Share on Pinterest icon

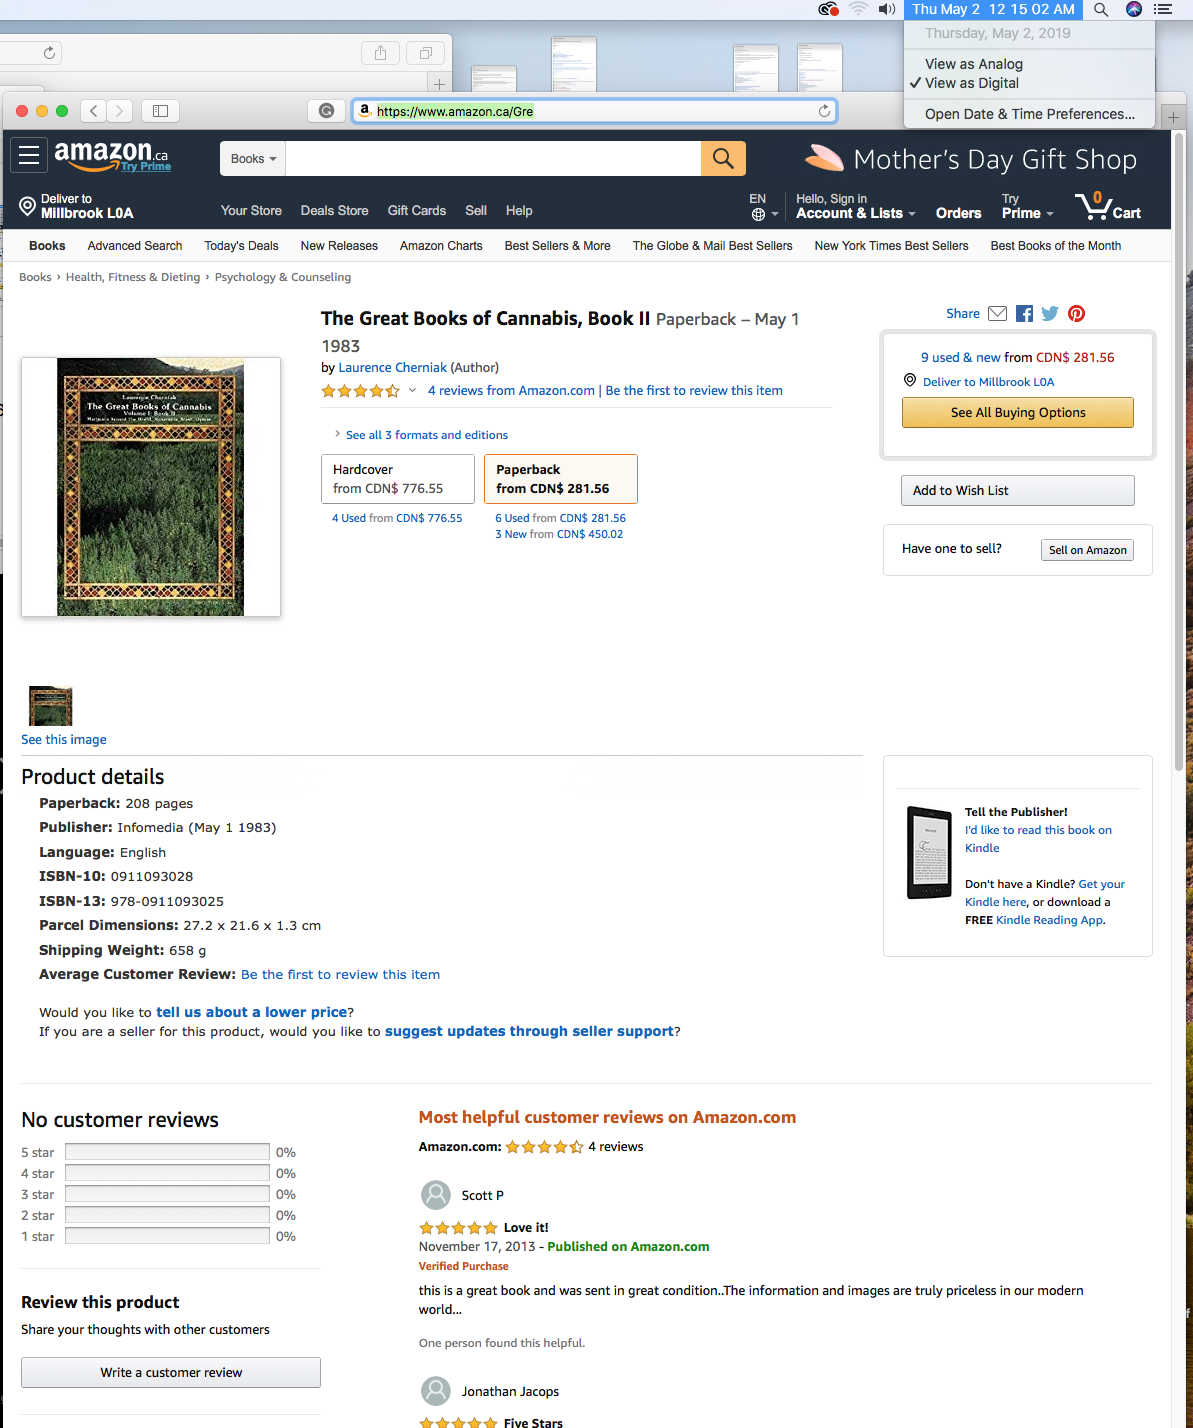1076,313
